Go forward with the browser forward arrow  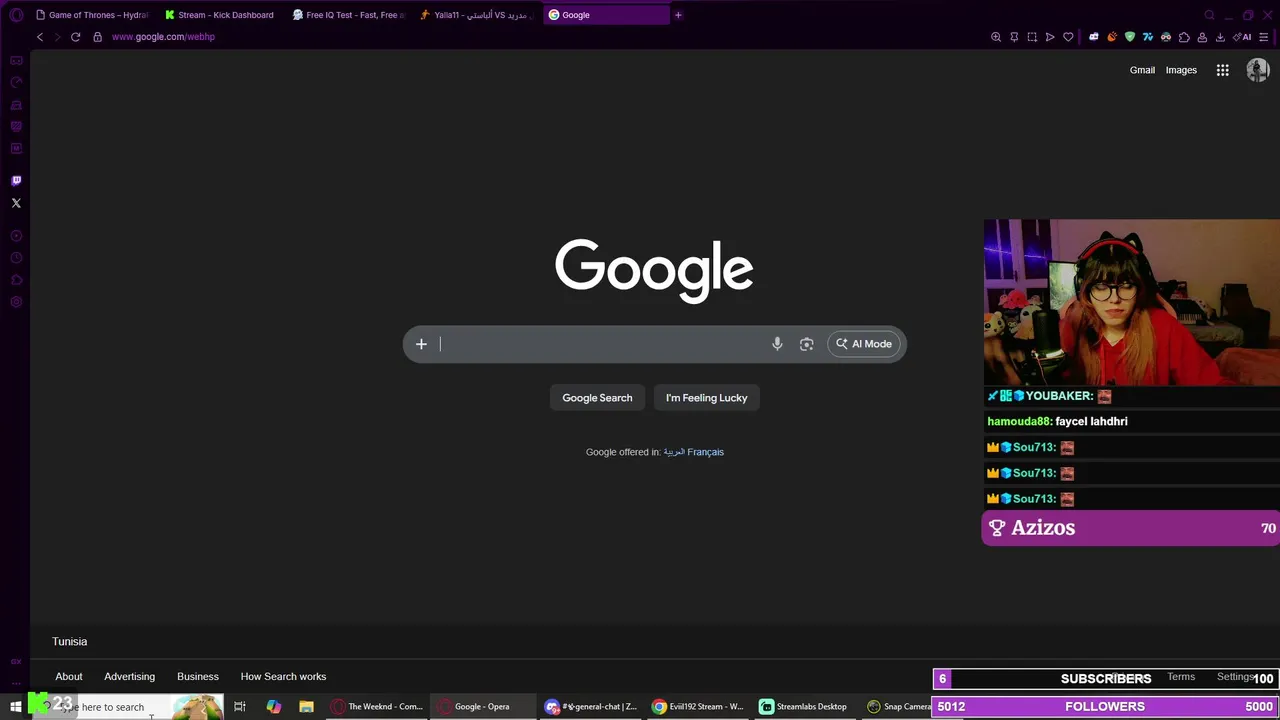pos(57,37)
